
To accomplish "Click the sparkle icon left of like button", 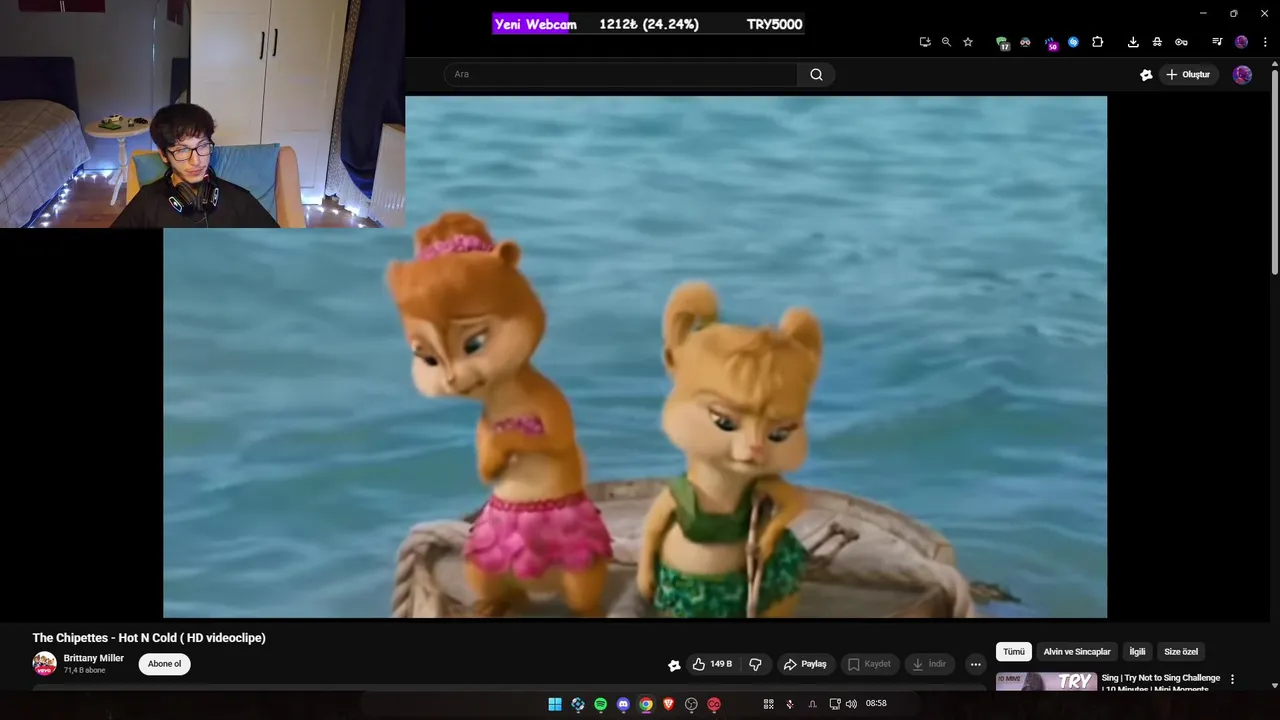I will [x=674, y=665].
